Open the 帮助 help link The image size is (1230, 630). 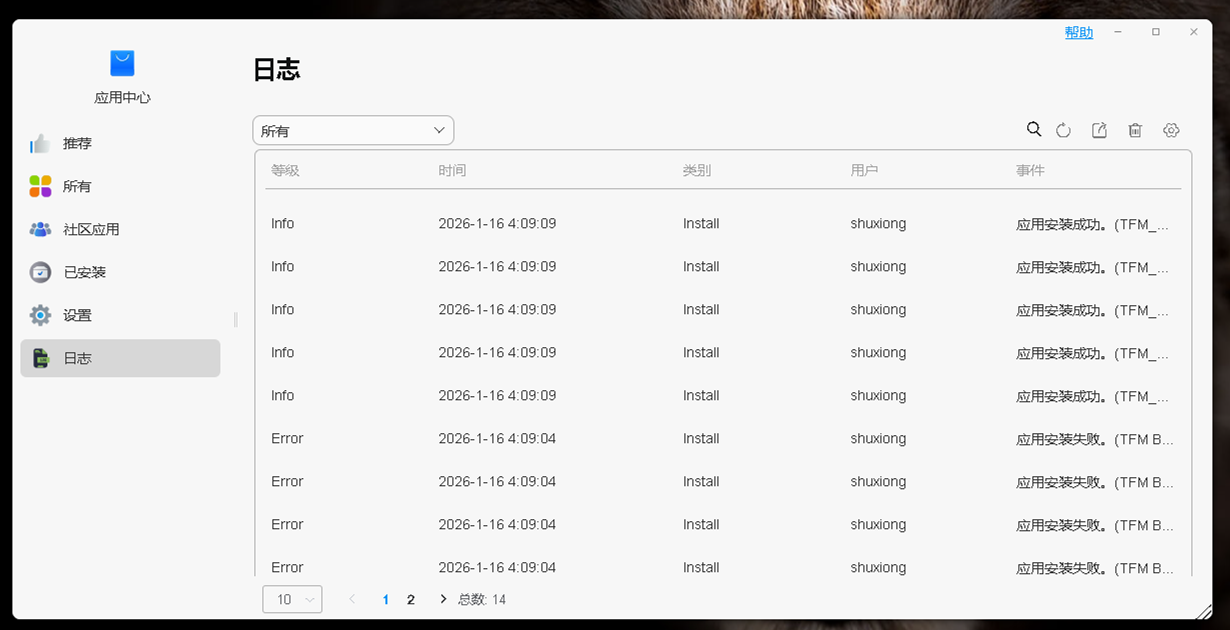click(1078, 33)
